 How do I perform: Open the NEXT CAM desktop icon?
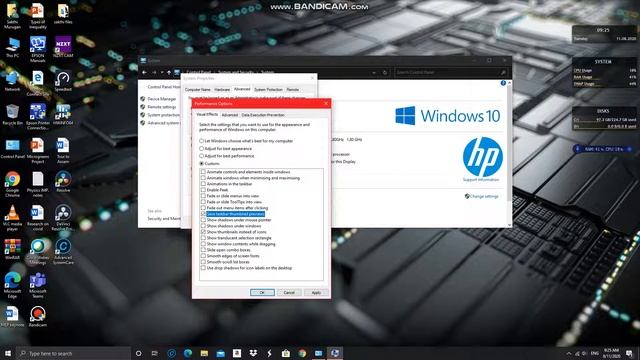coord(63,47)
